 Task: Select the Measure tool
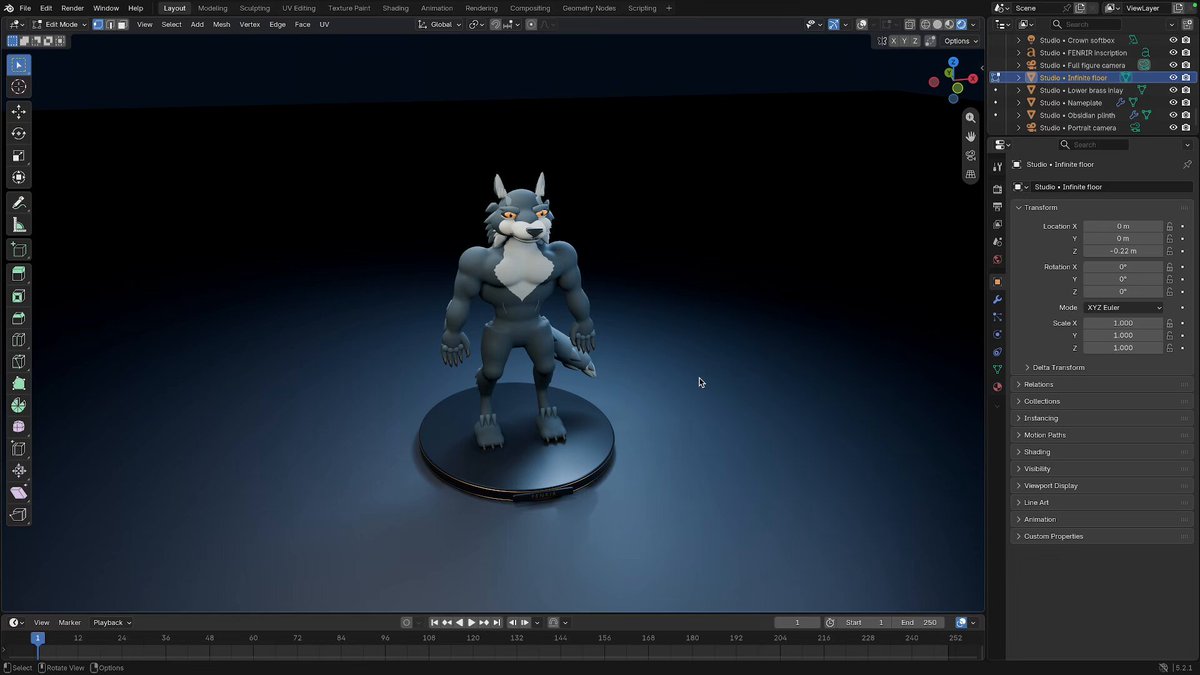pos(18,225)
